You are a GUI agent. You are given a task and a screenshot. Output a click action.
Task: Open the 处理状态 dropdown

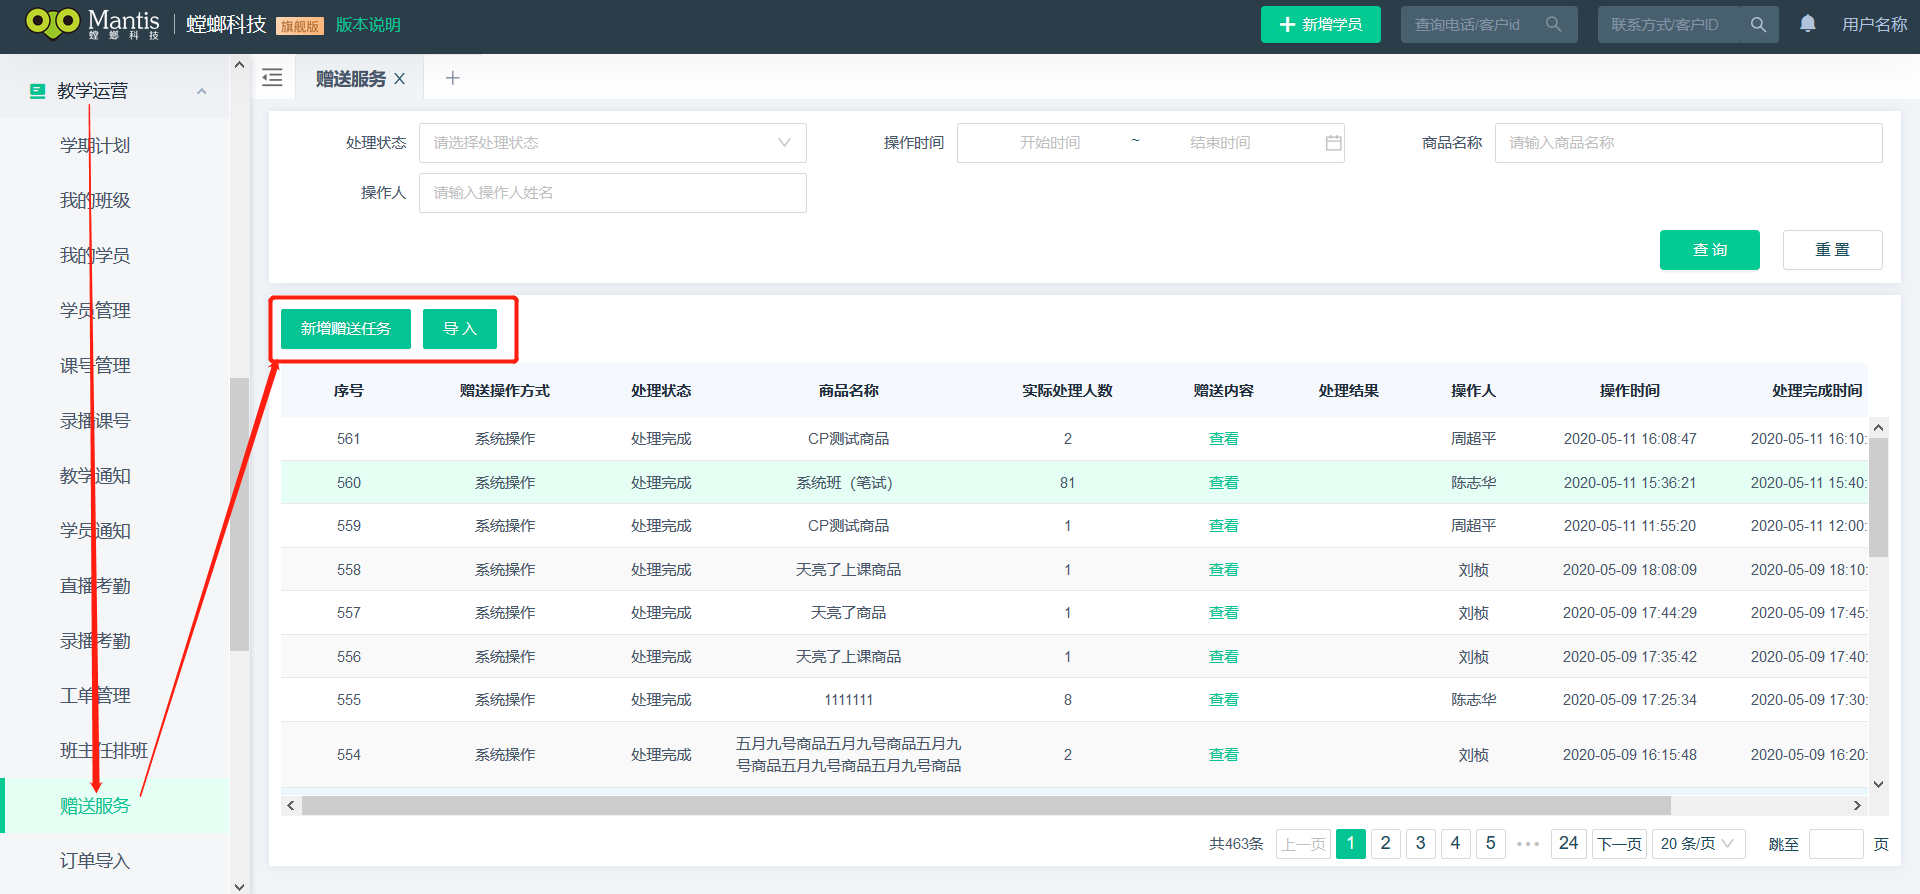(612, 143)
